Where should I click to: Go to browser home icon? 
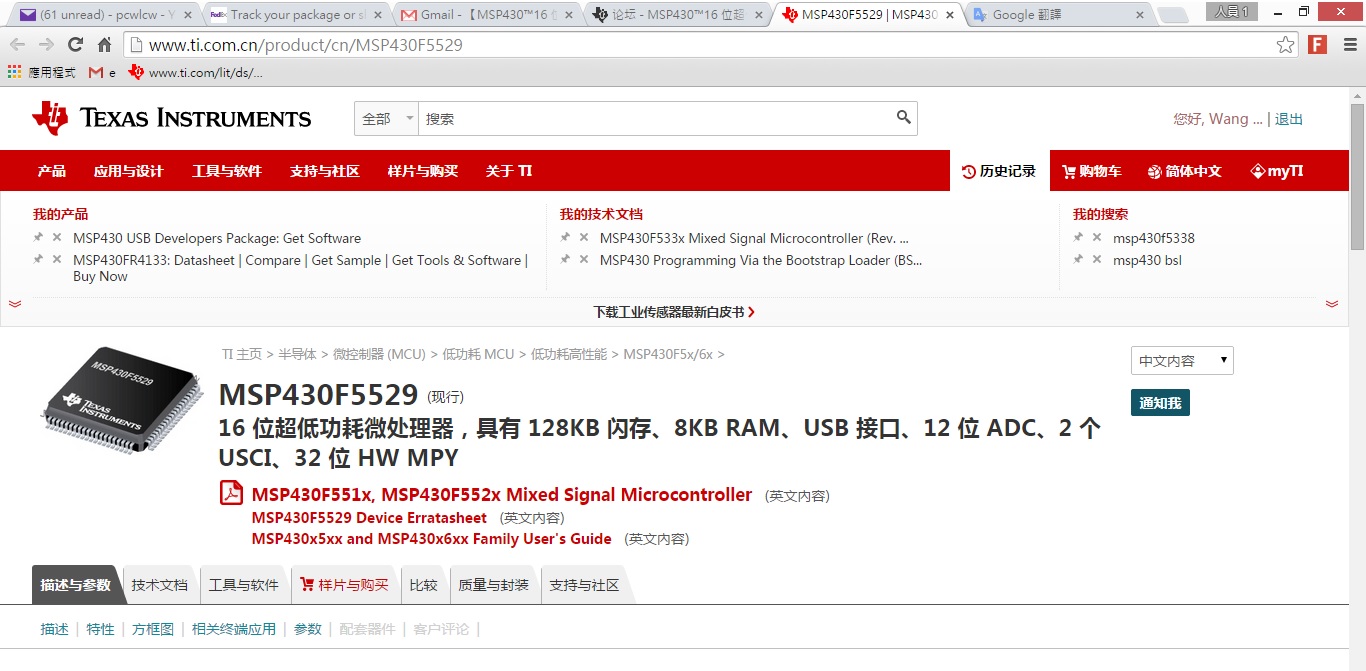[x=104, y=45]
